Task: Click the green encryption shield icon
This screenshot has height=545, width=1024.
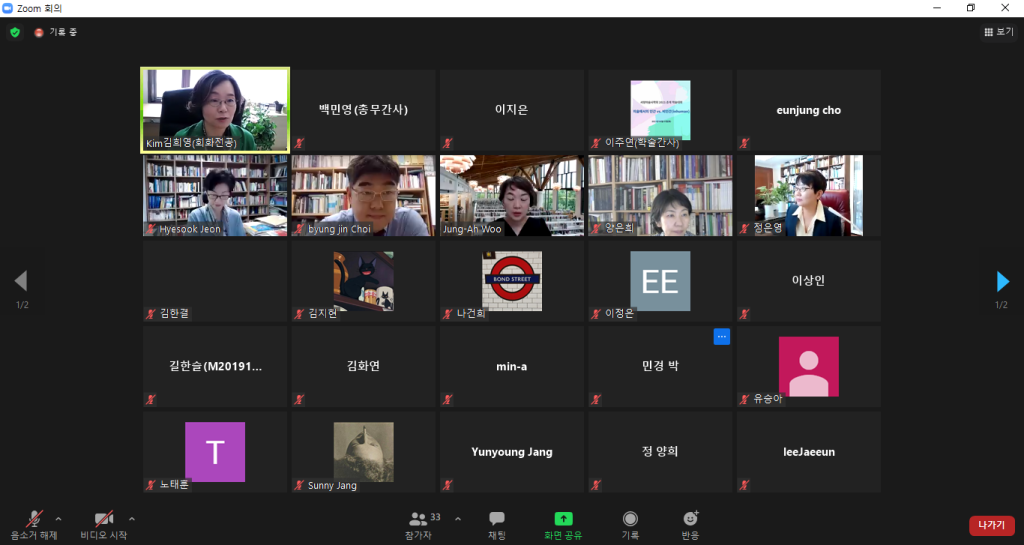Action: [x=15, y=32]
